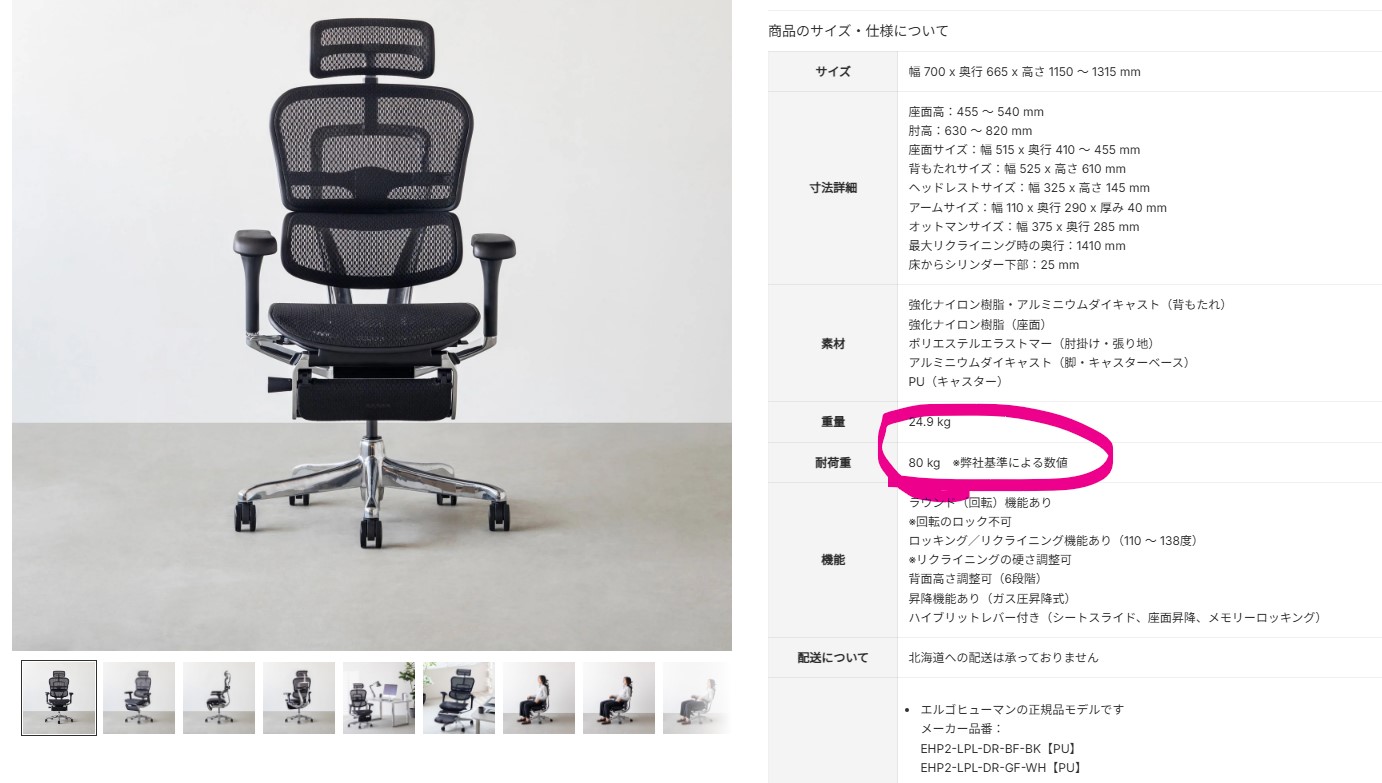Click the 商品のサイズ・仕様について heading

[x=858, y=31]
